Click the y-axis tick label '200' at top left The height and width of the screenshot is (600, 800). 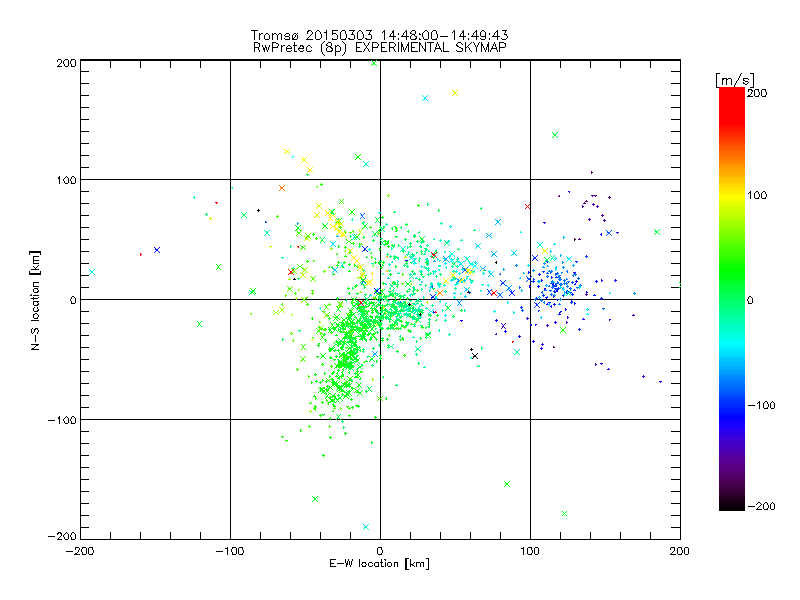pyautogui.click(x=66, y=63)
